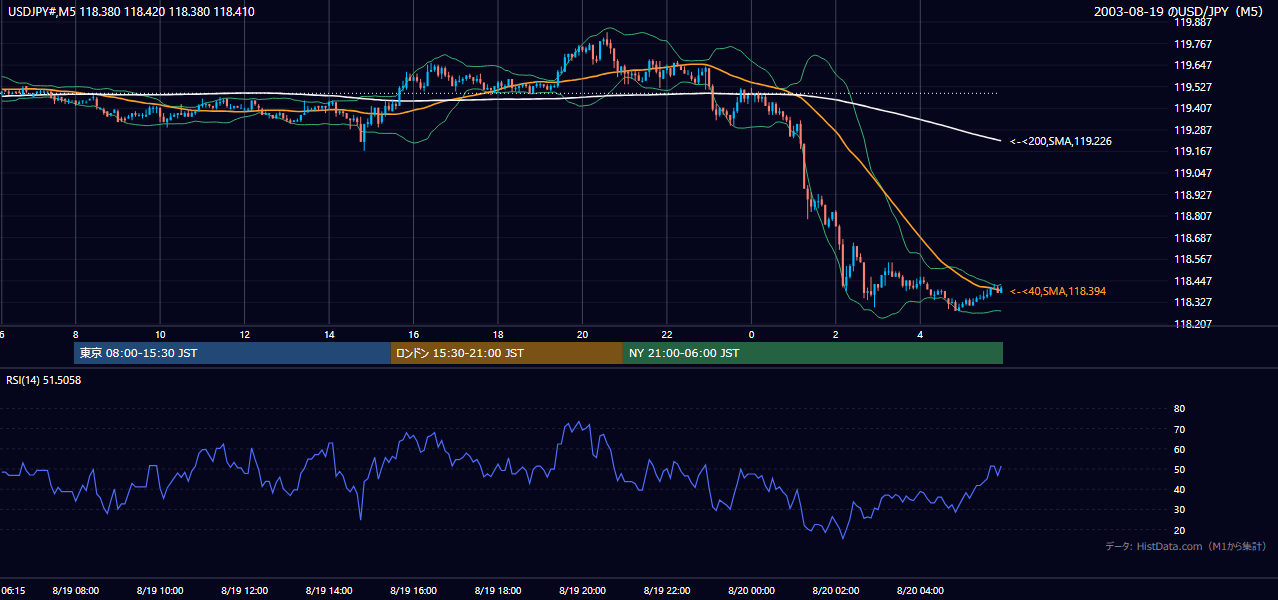Click the RSI(14) 51.5058 indicator label
Image resolution: width=1278 pixels, height=600 pixels.
point(43,380)
